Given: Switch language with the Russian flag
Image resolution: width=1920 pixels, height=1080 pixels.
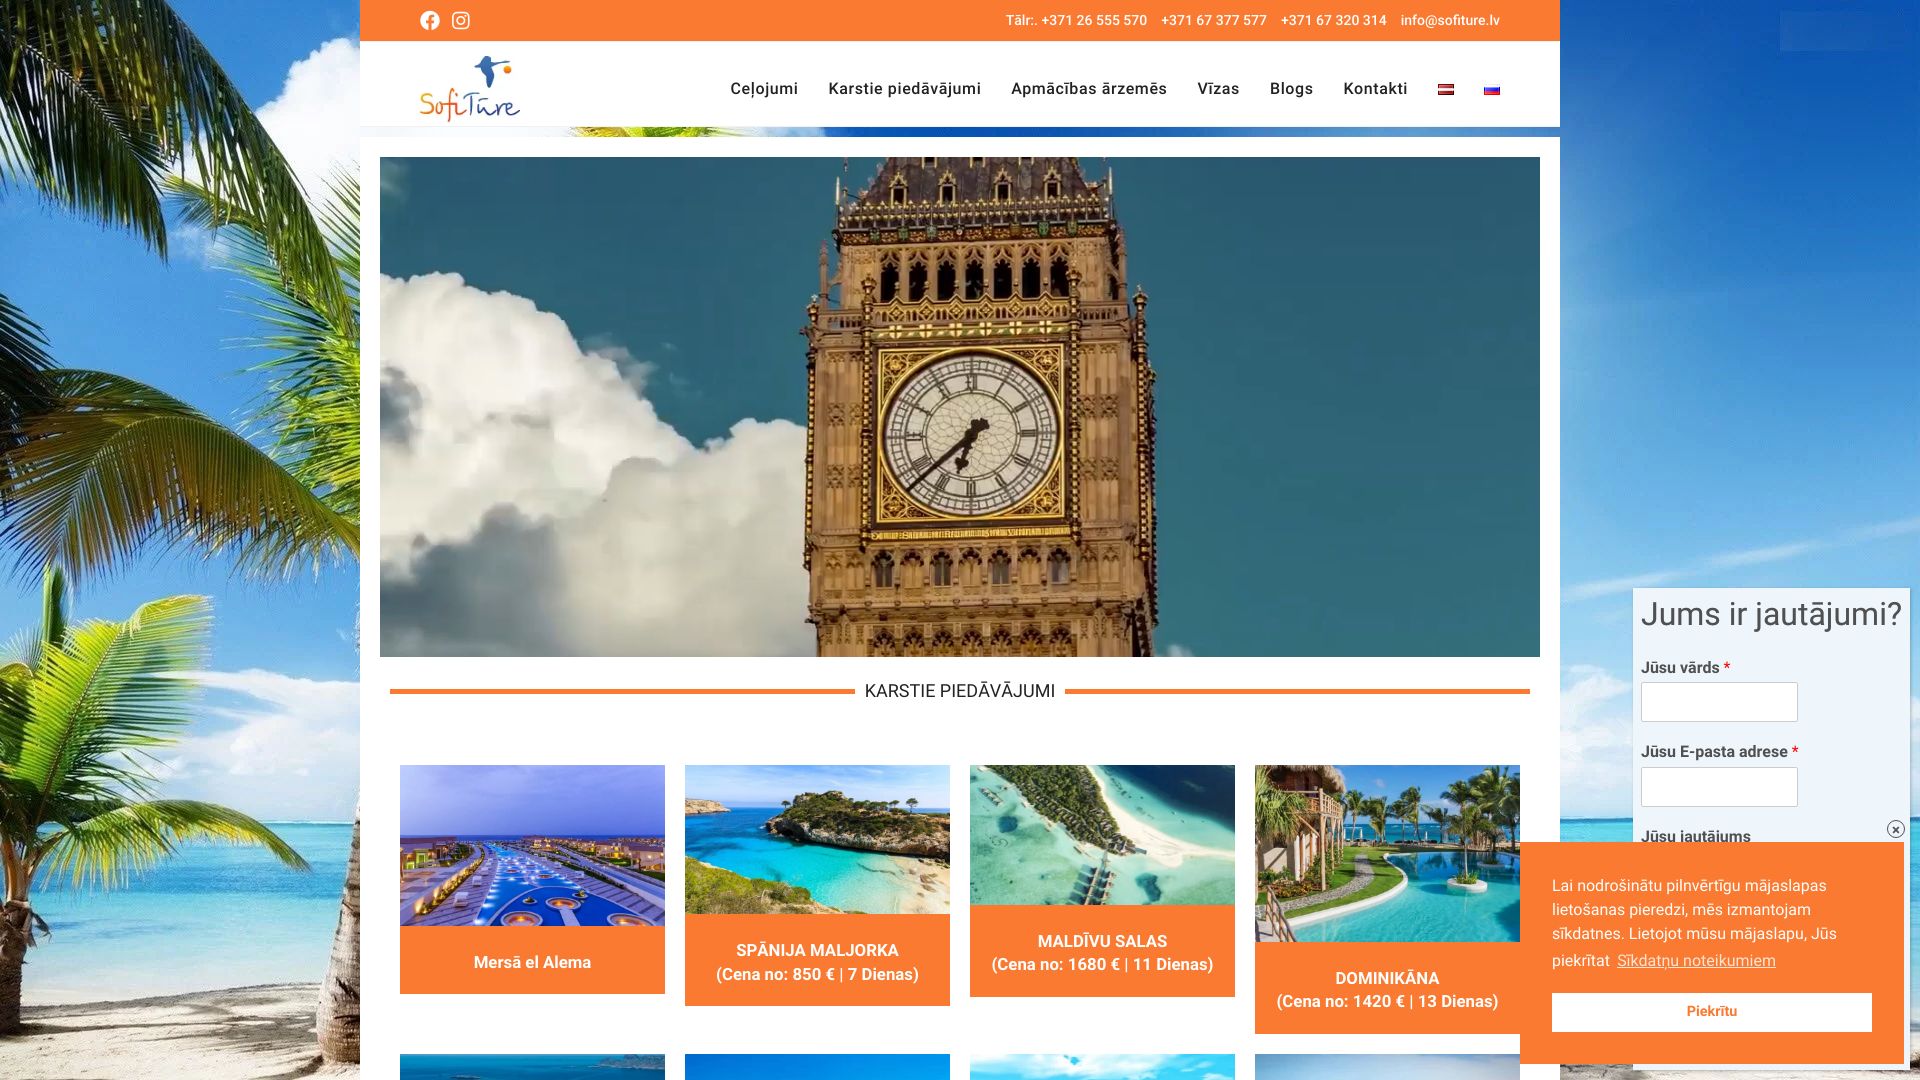Looking at the screenshot, I should point(1492,90).
